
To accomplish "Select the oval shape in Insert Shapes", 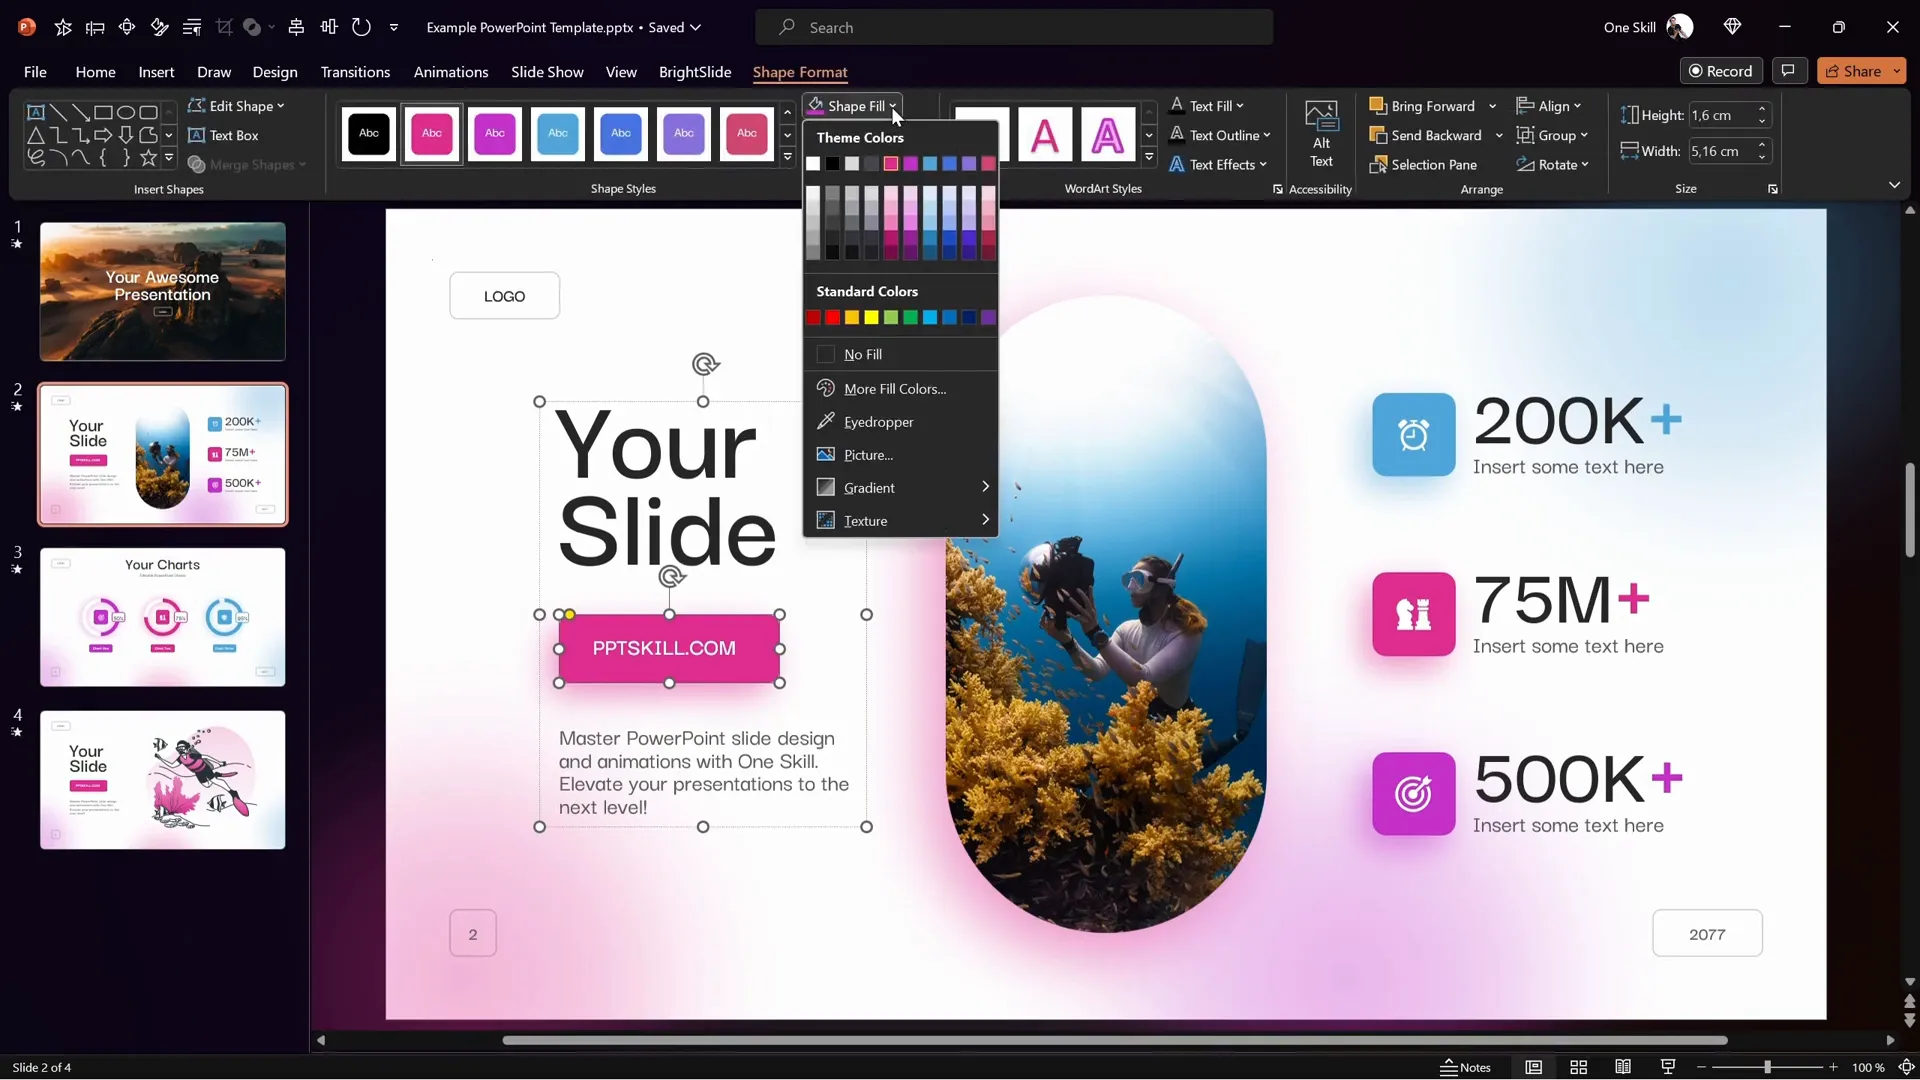I will coord(126,112).
